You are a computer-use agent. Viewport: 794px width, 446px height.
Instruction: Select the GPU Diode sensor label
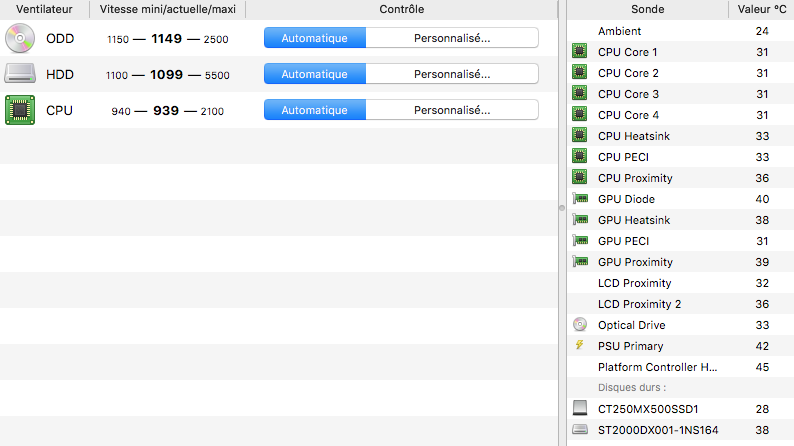point(626,199)
